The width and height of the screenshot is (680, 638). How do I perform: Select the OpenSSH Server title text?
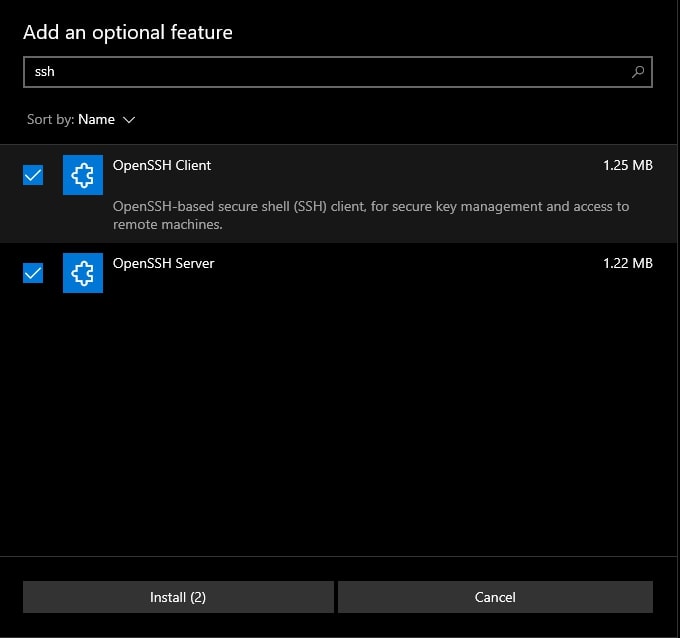click(163, 263)
